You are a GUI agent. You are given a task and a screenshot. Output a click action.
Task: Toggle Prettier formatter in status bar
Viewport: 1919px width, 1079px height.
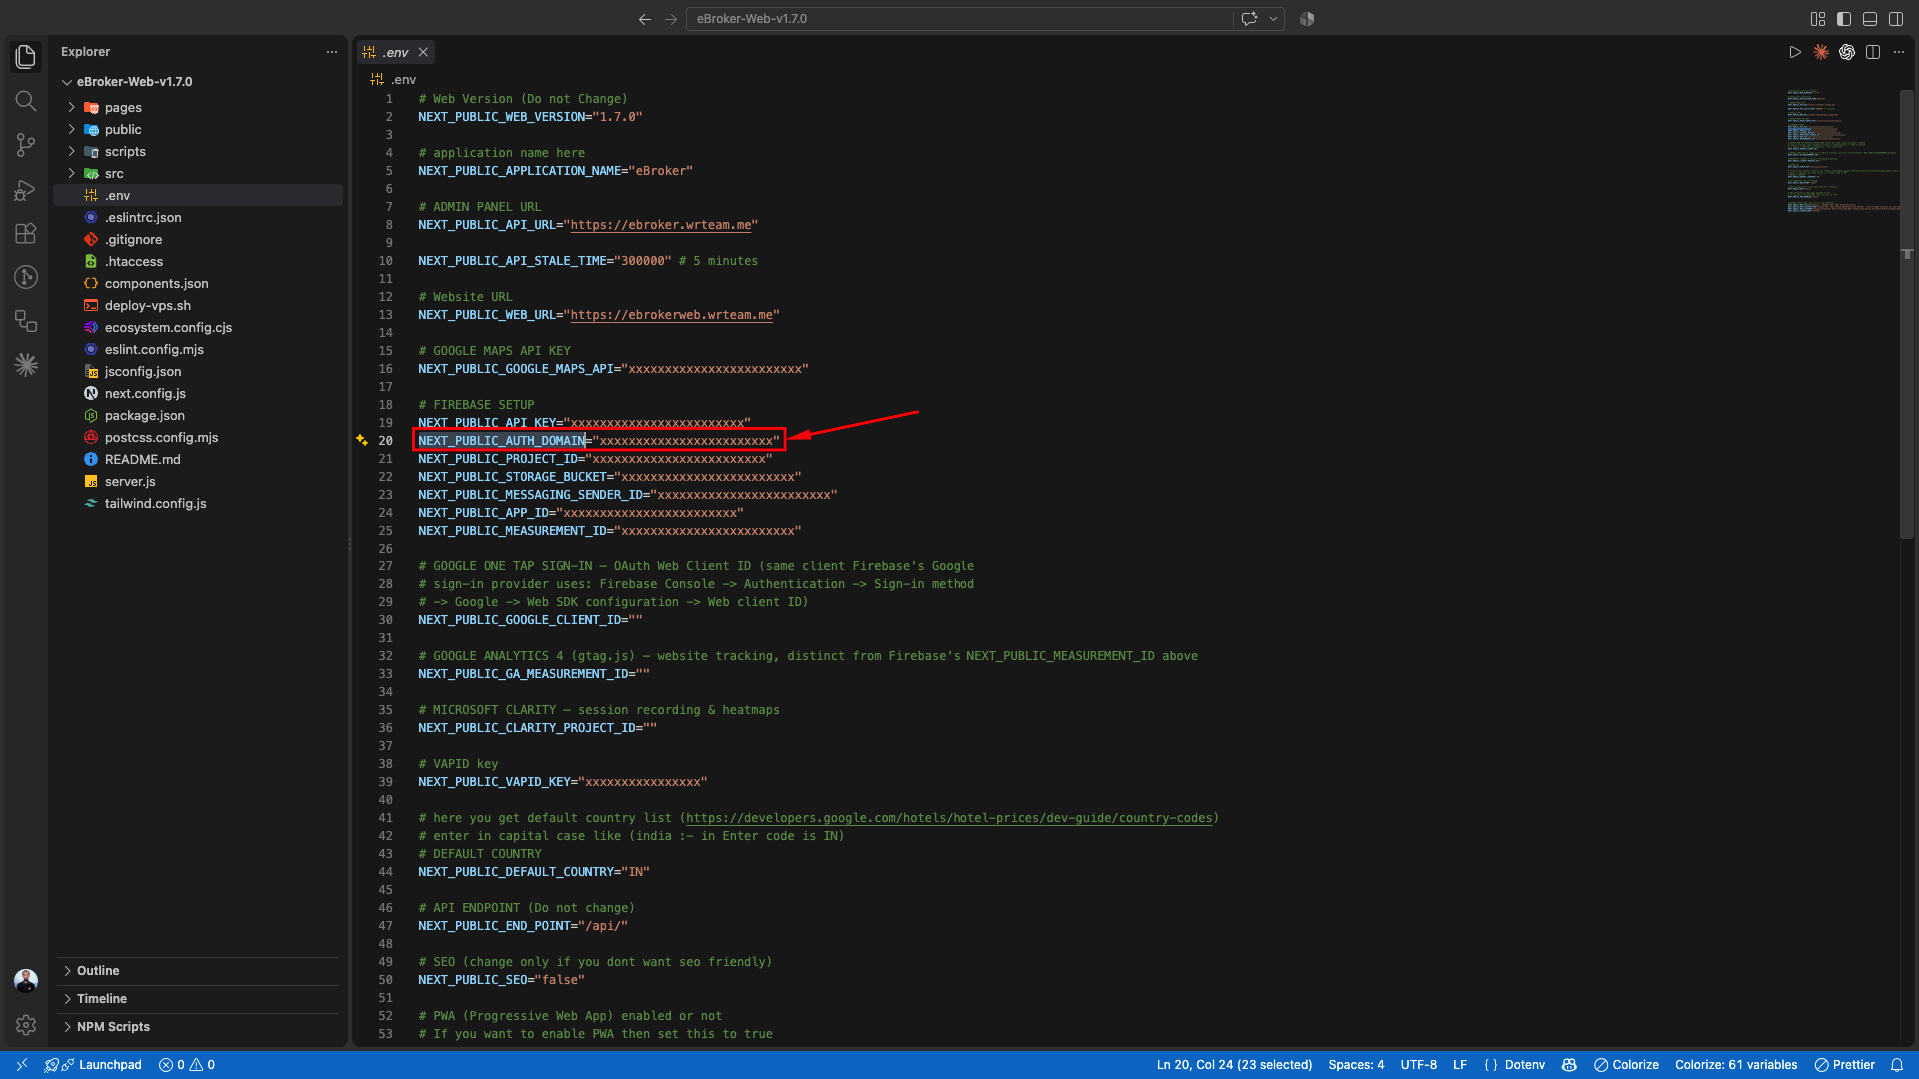click(1844, 1065)
